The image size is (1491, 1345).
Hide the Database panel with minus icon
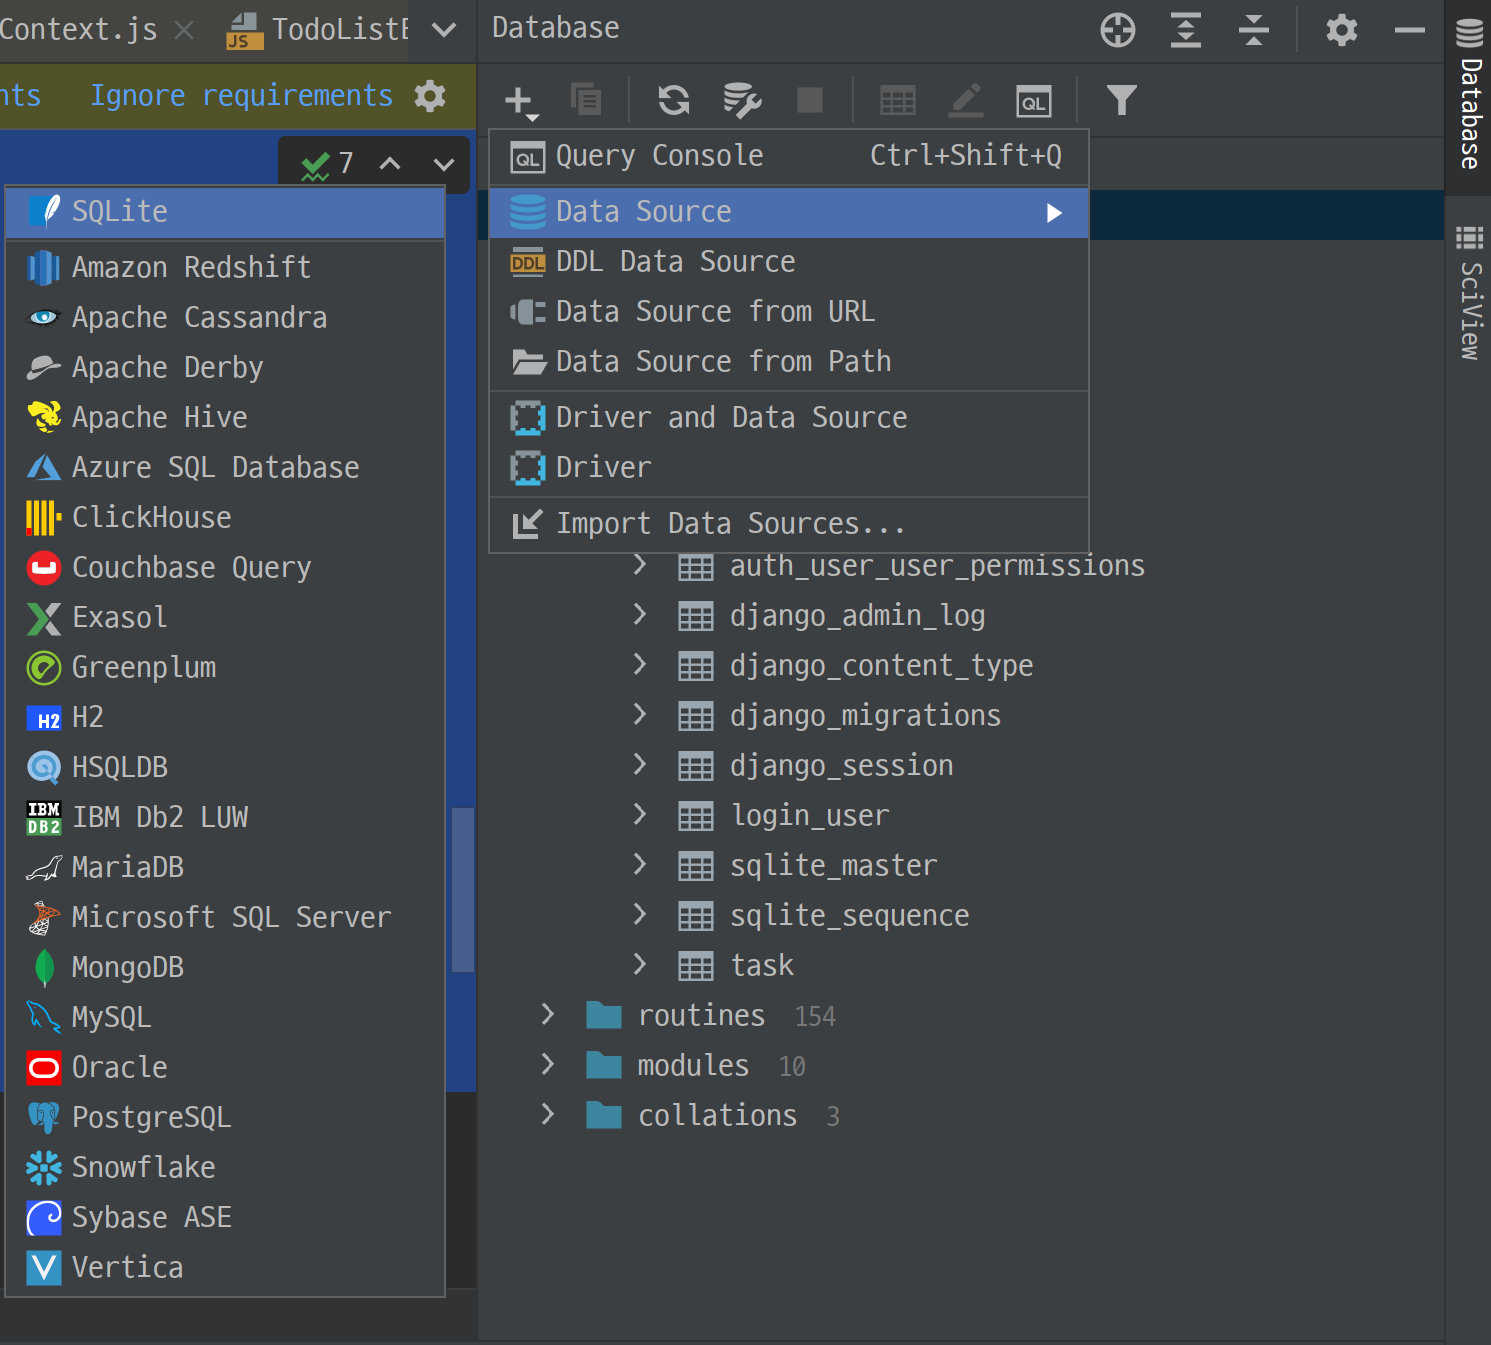coord(1410,30)
